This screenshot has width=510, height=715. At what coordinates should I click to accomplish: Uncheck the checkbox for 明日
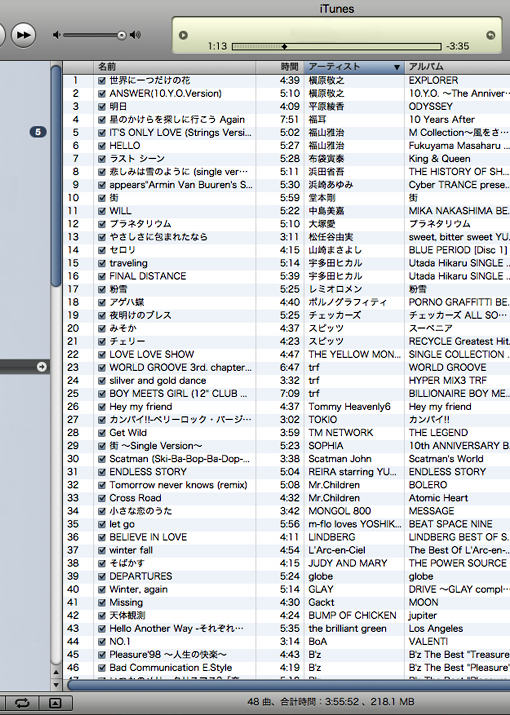(102, 107)
